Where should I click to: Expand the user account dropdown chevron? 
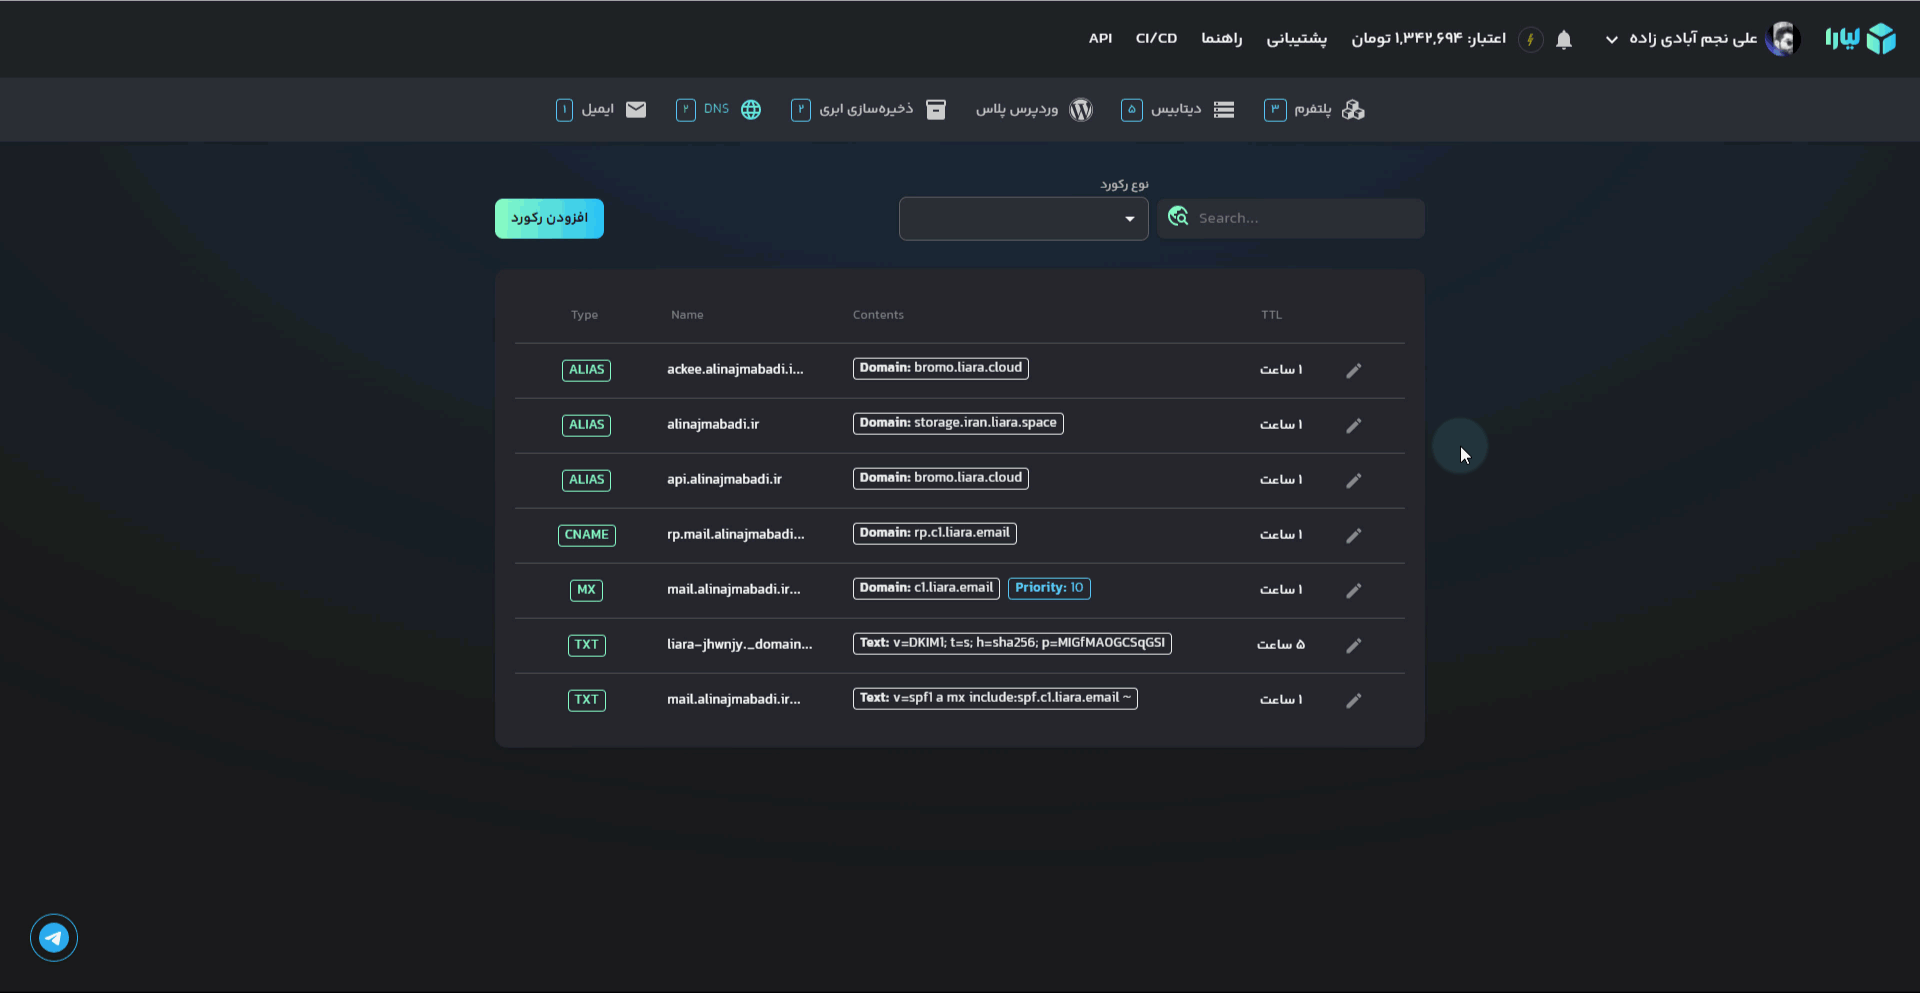[1612, 40]
